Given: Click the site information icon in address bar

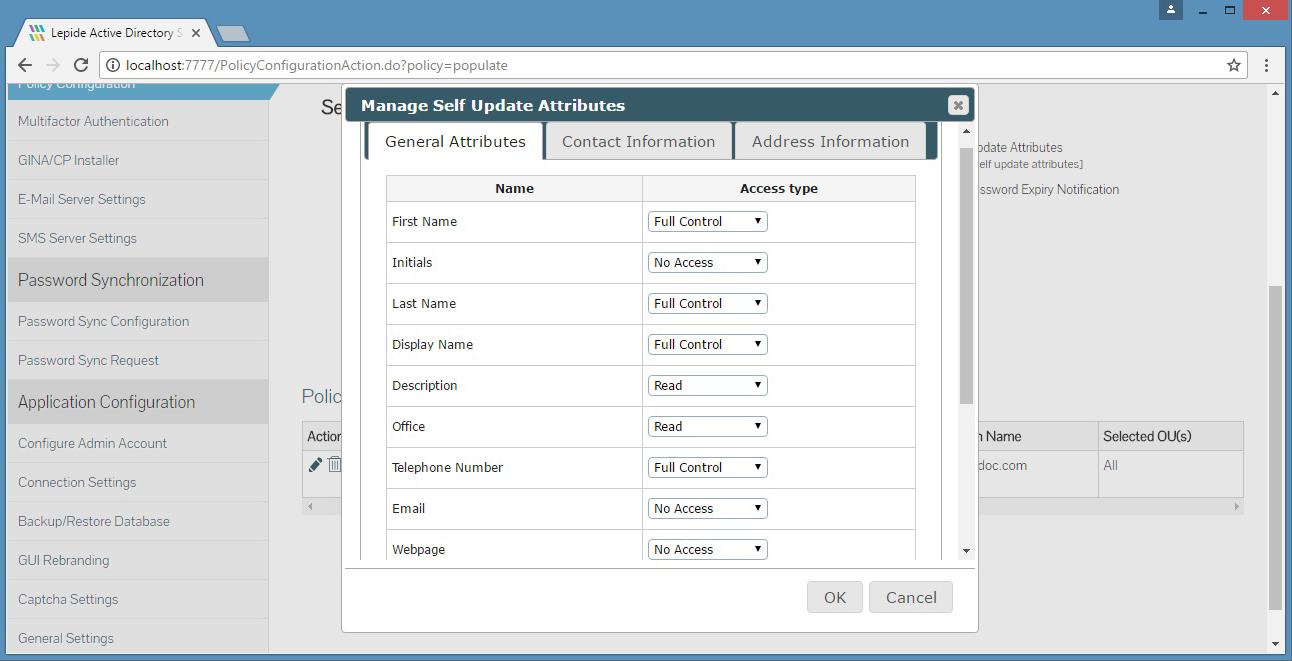Looking at the screenshot, I should point(112,65).
